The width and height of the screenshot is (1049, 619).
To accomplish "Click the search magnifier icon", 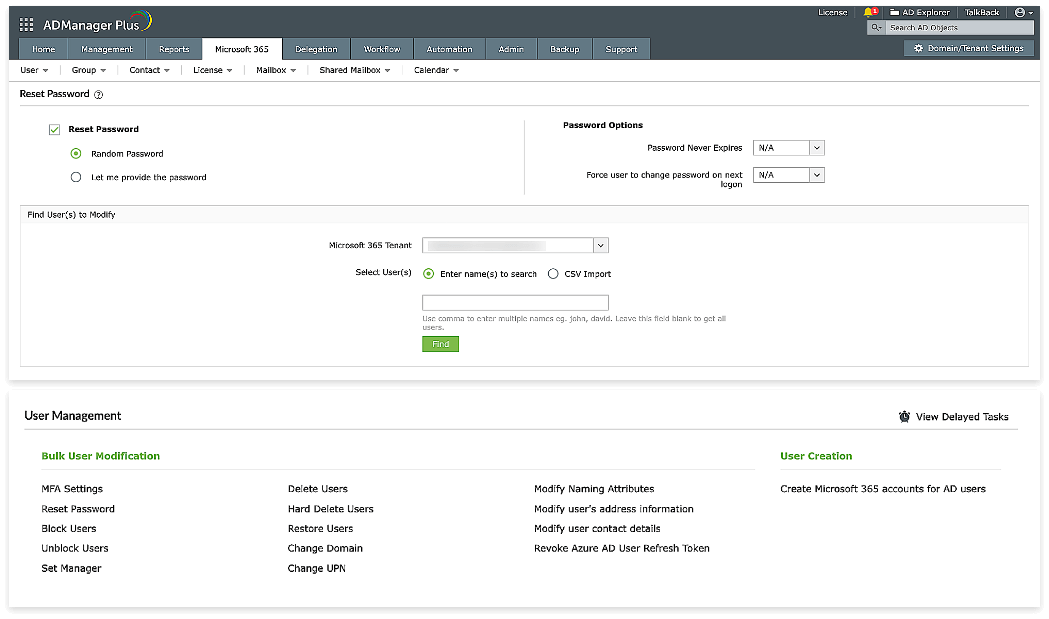I will point(875,27).
